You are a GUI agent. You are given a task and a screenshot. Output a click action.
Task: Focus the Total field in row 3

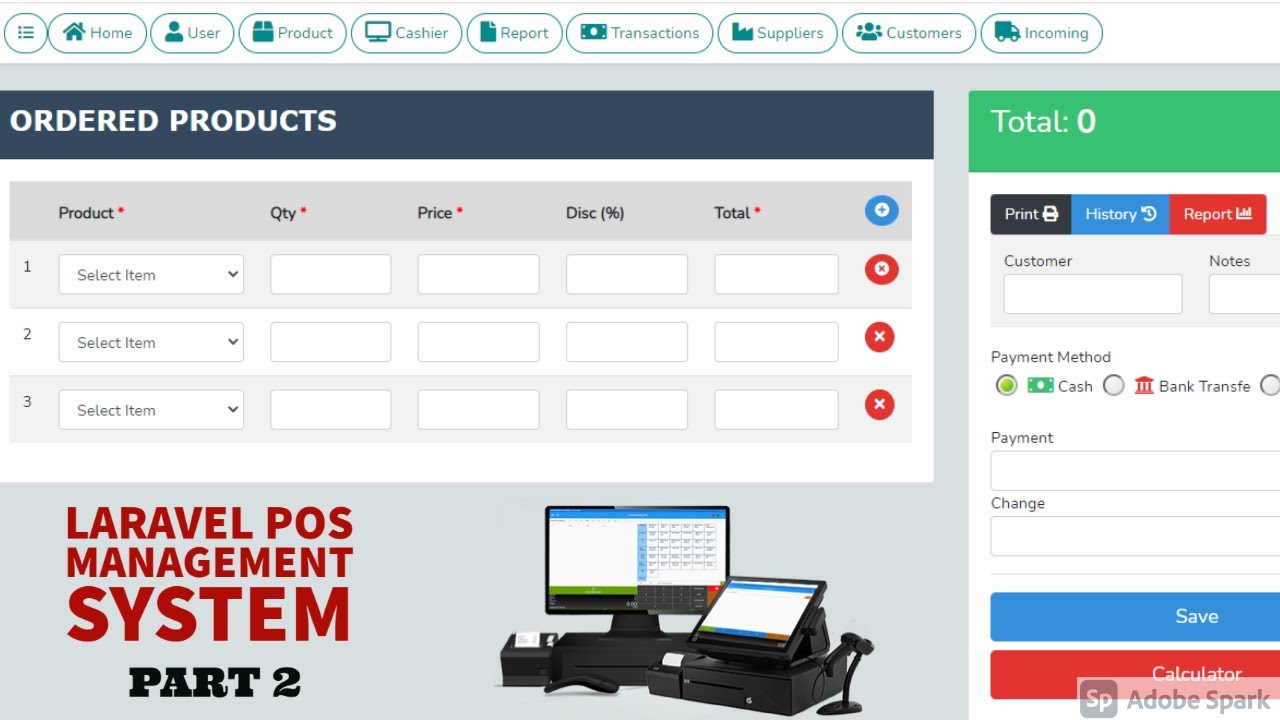click(776, 410)
